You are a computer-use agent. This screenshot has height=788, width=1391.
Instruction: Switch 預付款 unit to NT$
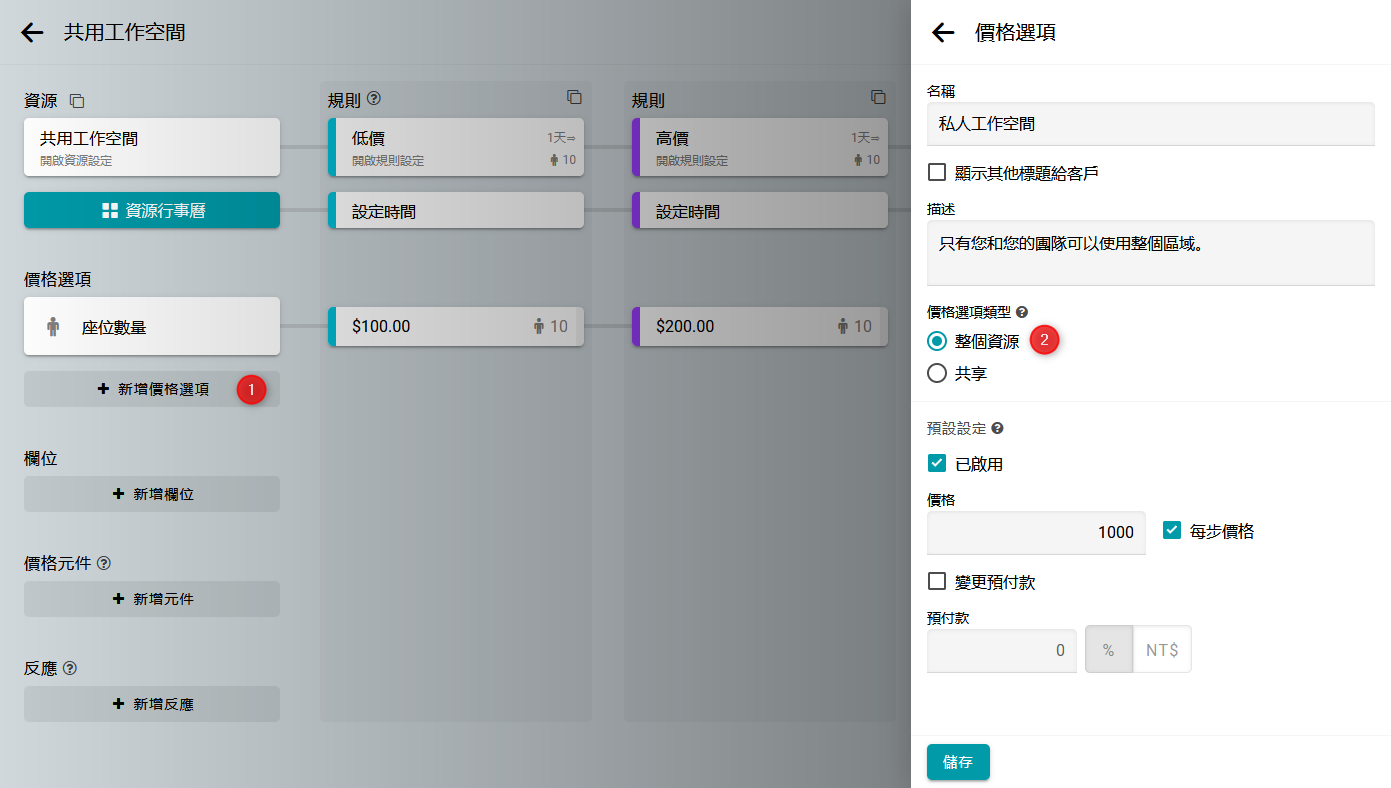click(x=1161, y=650)
